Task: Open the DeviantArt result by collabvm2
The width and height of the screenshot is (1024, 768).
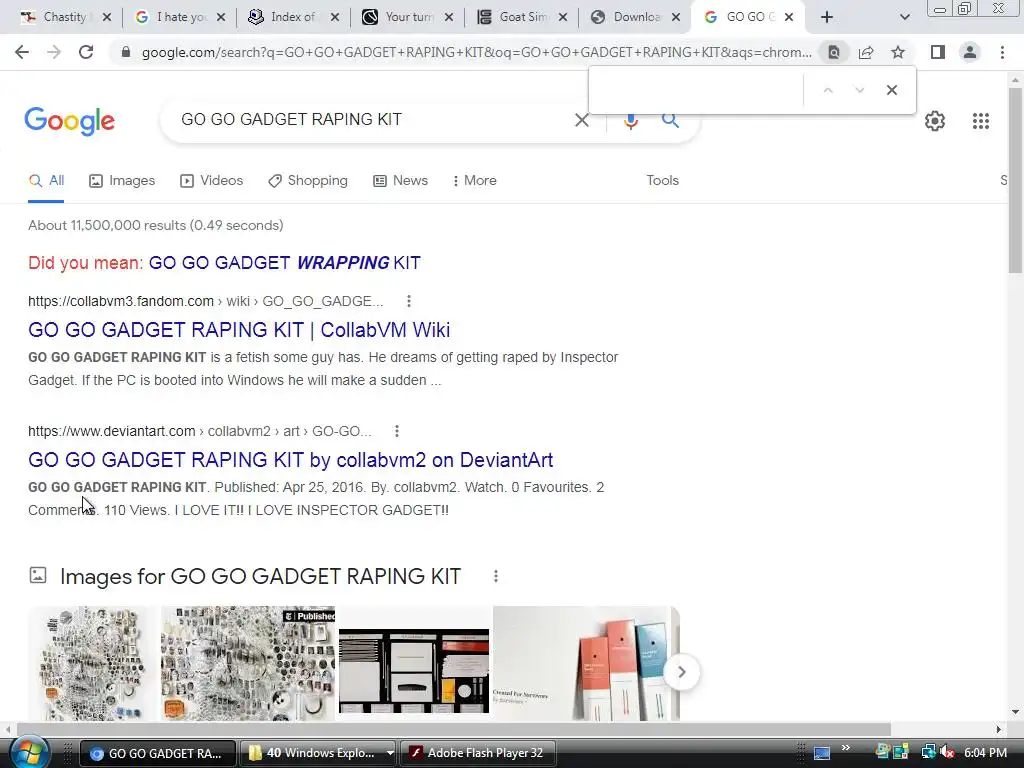Action: (x=291, y=460)
